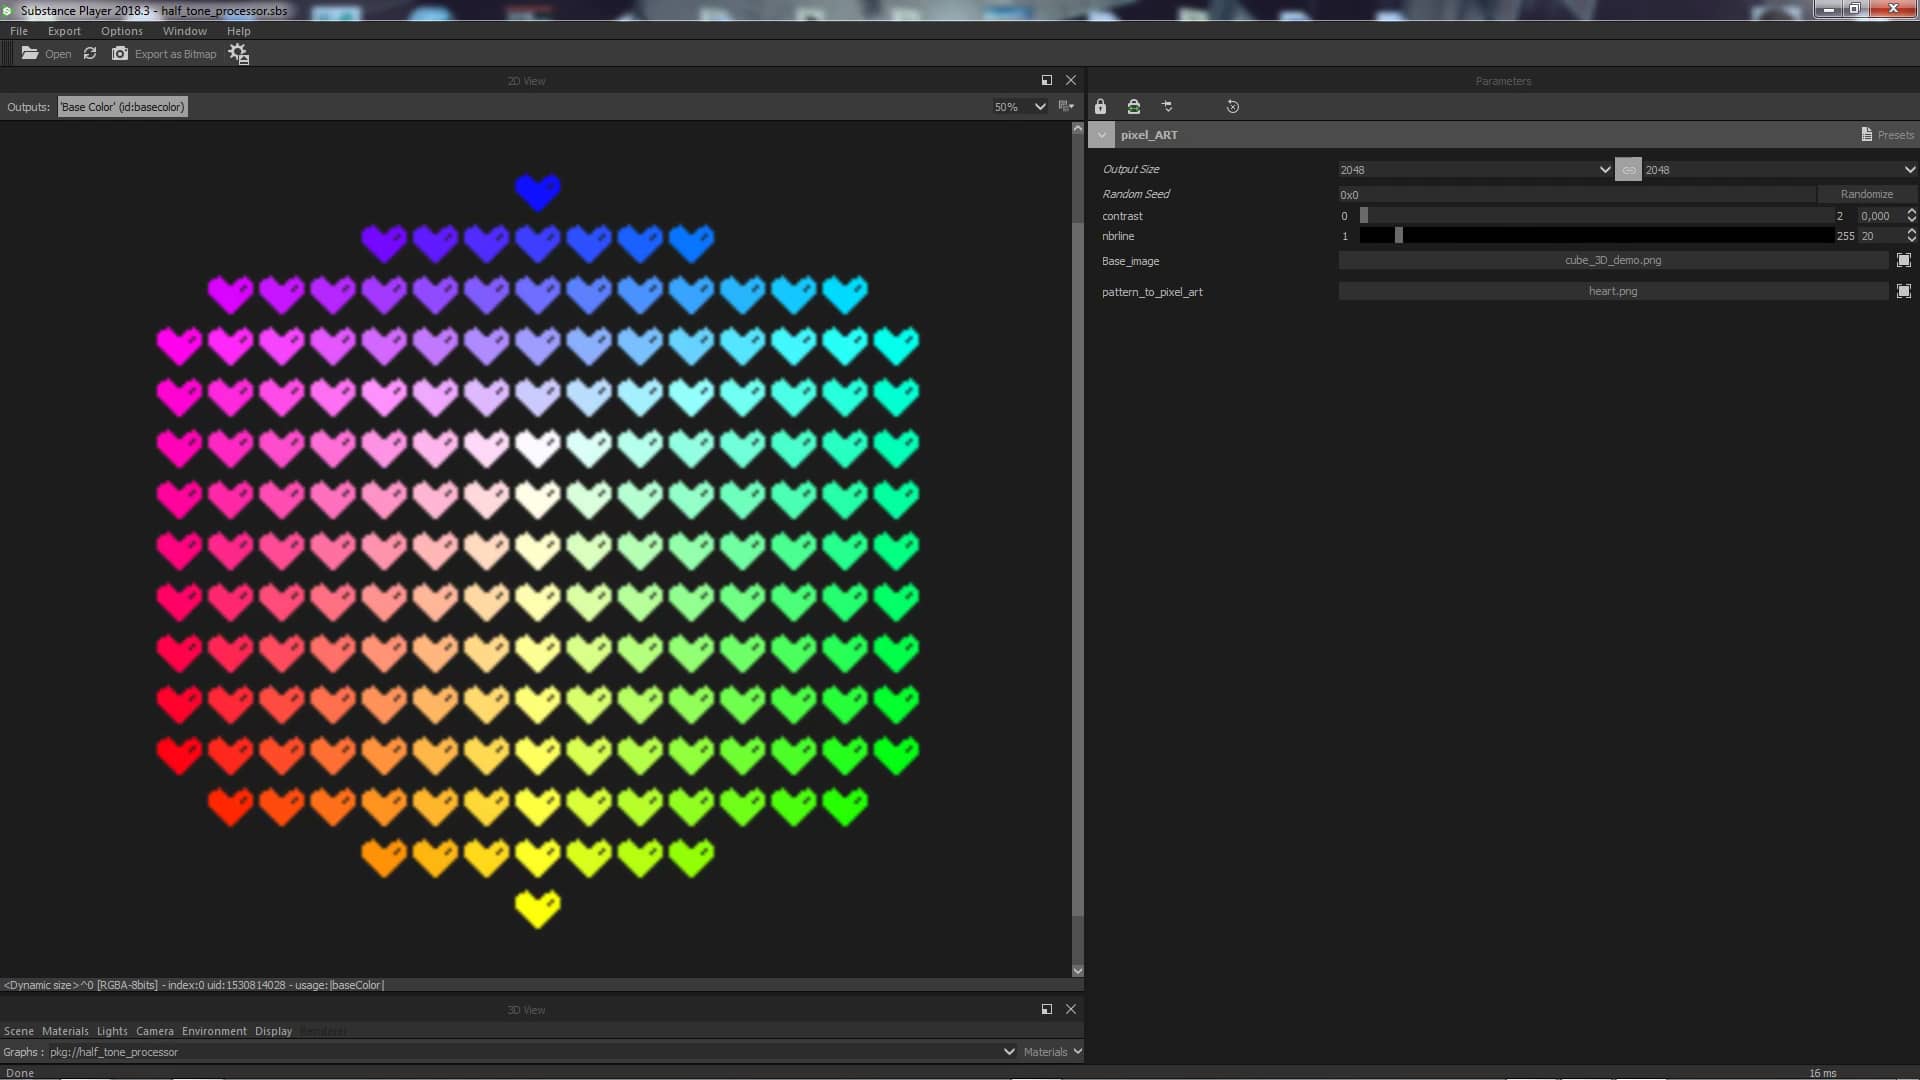Image resolution: width=1920 pixels, height=1080 pixels.
Task: Toggle the image button beside cube_3D_demo.png
Action: point(1905,260)
